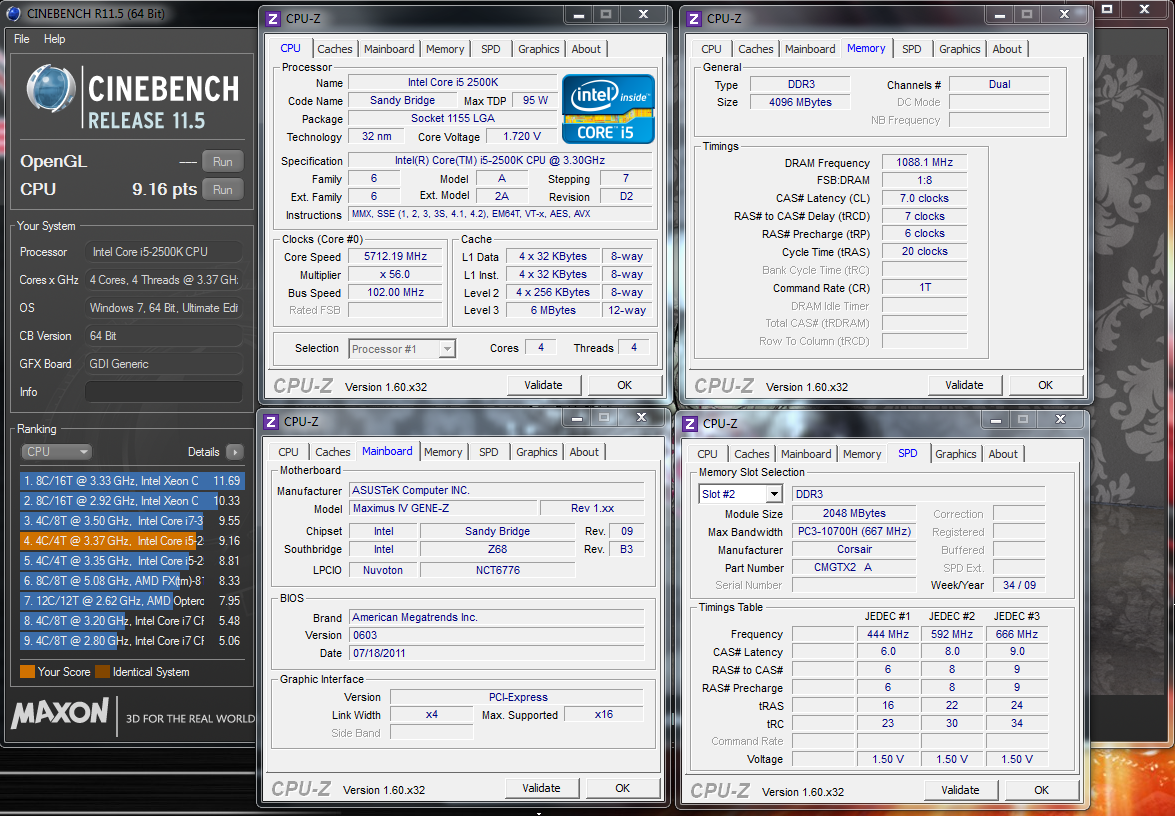Click the Core Voltage 1.720 V value
The image size is (1175, 816).
pos(522,136)
